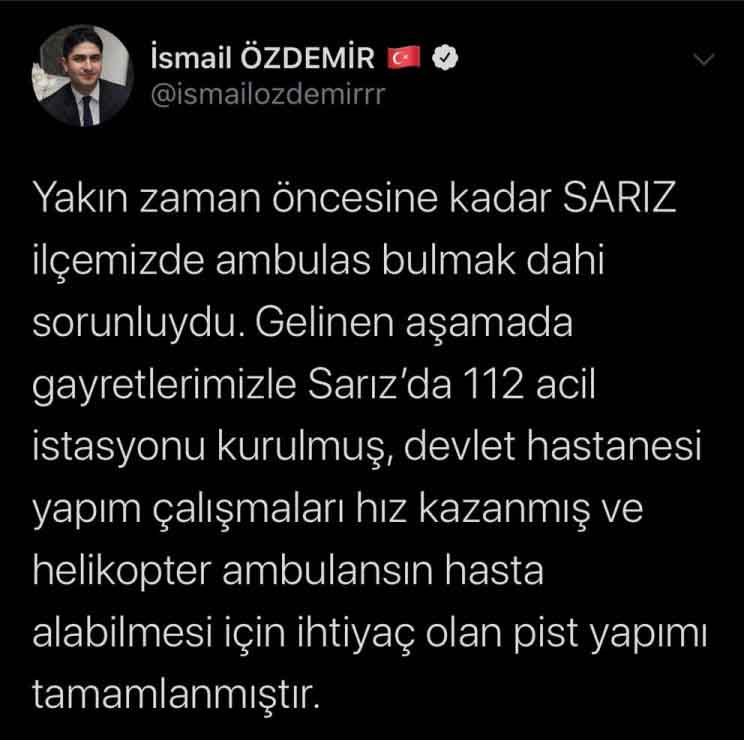This screenshot has width=744, height=740.
Task: Click the verified badge next to the name
Action: pyautogui.click(x=445, y=58)
